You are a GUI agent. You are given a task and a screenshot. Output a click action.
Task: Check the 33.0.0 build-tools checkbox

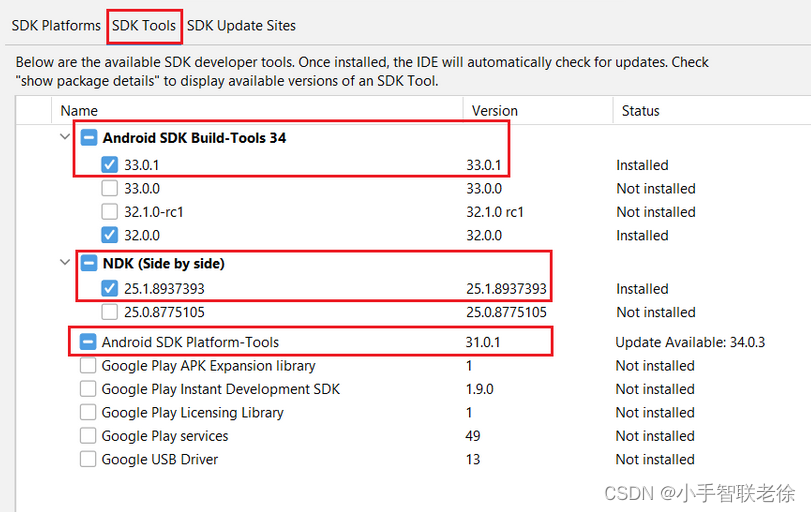[109, 188]
